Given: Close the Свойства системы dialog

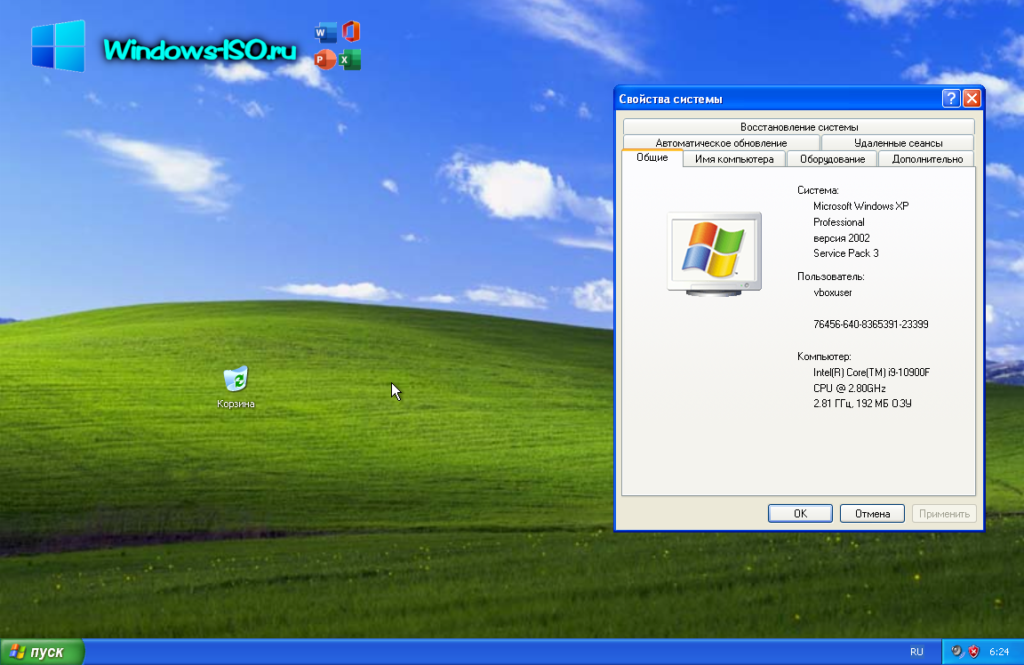Looking at the screenshot, I should pyautogui.click(x=972, y=99).
